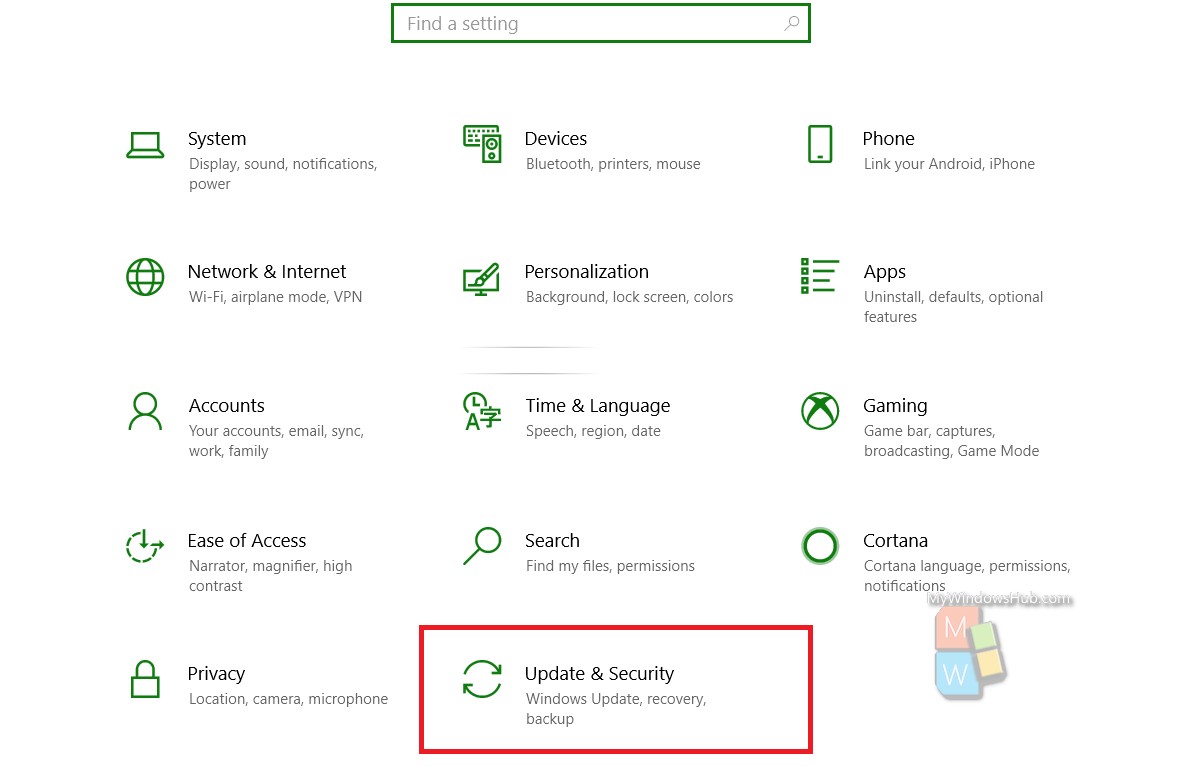Open Network & Internet title
The height and width of the screenshot is (767, 1182).
(x=267, y=272)
